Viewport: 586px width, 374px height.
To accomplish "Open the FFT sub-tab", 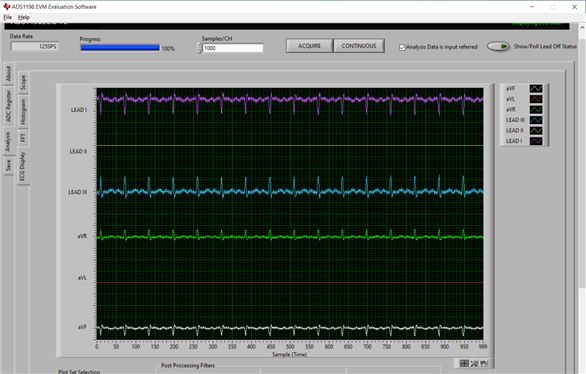I will tap(23, 138).
